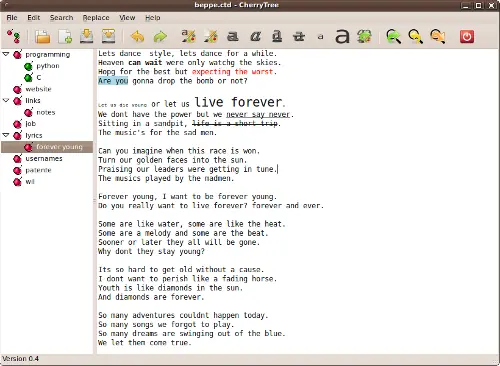Click the bold words 'can wait'

click(x=145, y=62)
